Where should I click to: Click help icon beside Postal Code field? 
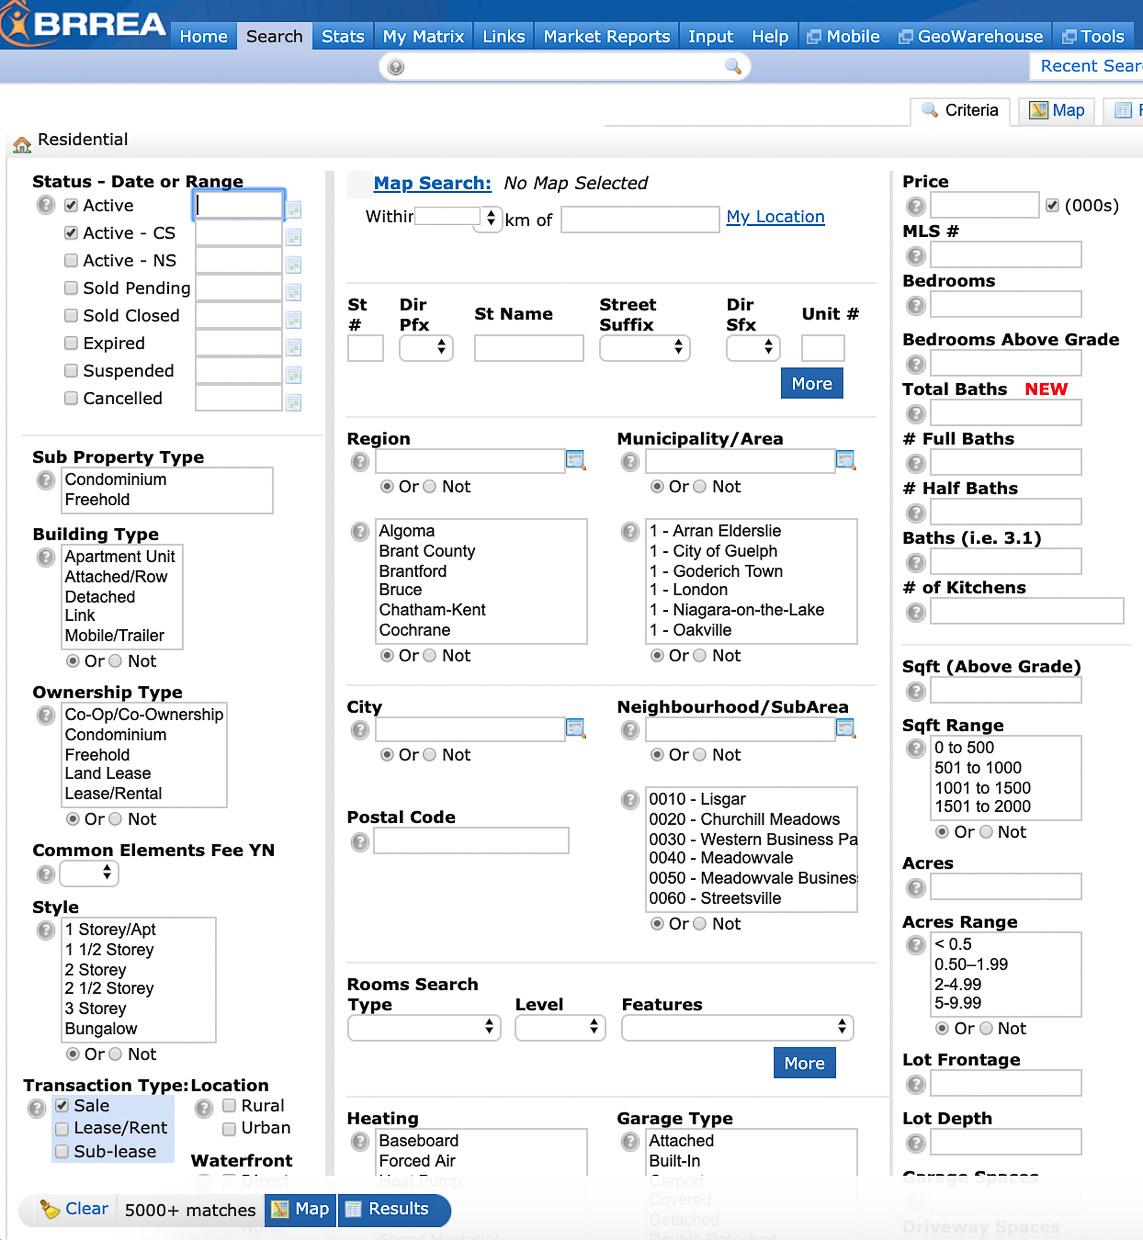(x=360, y=842)
